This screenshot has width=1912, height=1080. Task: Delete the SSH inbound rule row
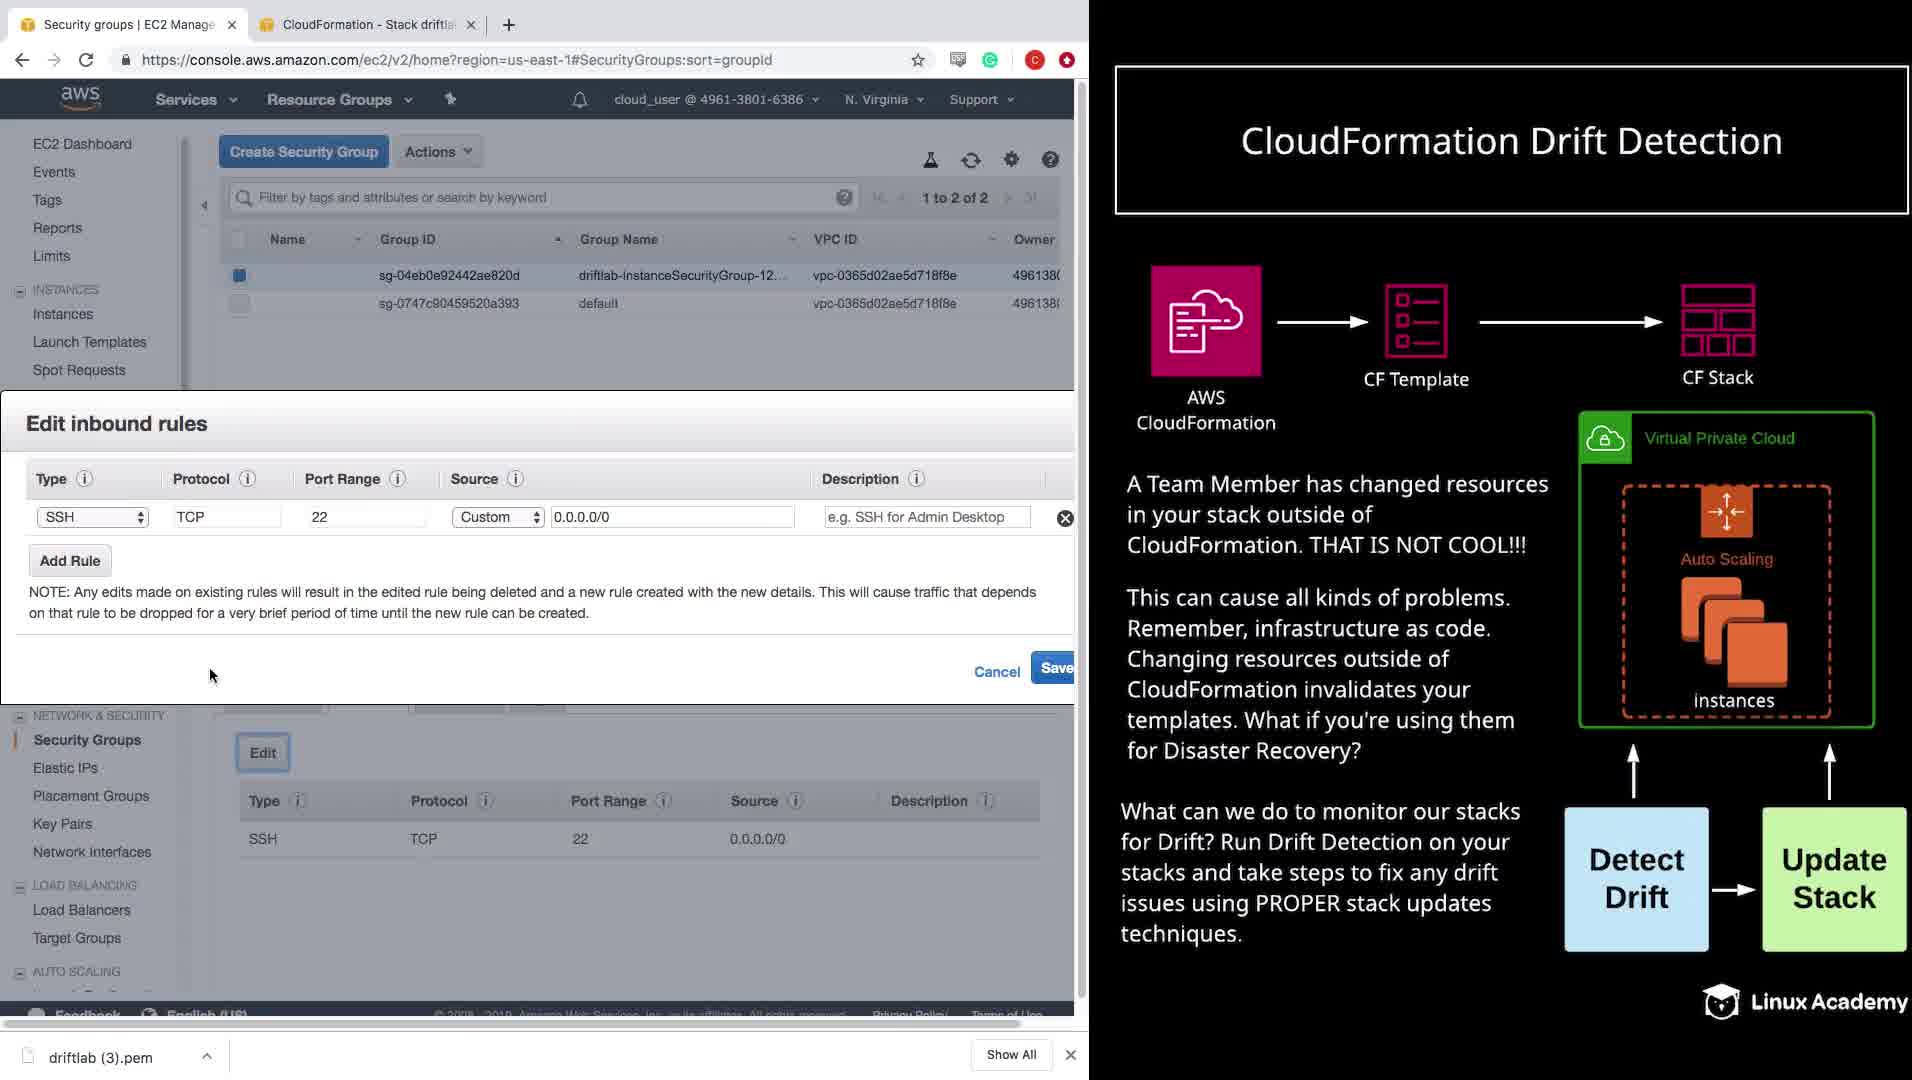[1065, 518]
